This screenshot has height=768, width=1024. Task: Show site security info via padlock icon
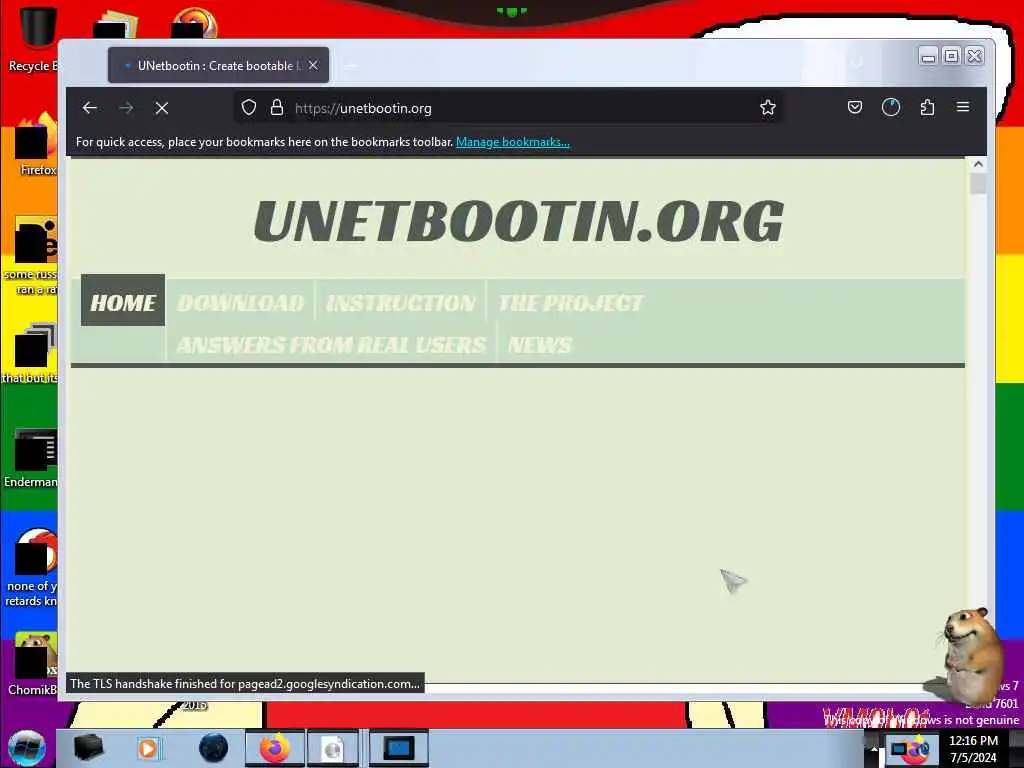tap(277, 108)
